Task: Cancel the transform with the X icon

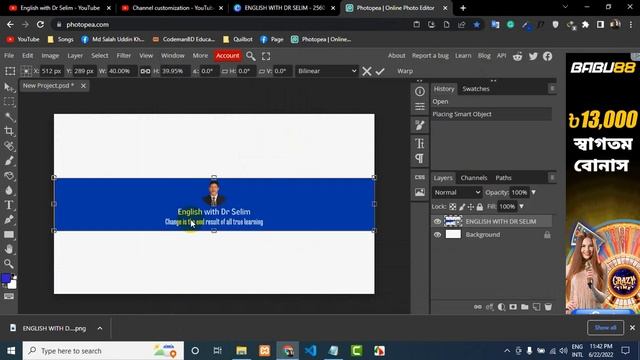Action: point(367,71)
